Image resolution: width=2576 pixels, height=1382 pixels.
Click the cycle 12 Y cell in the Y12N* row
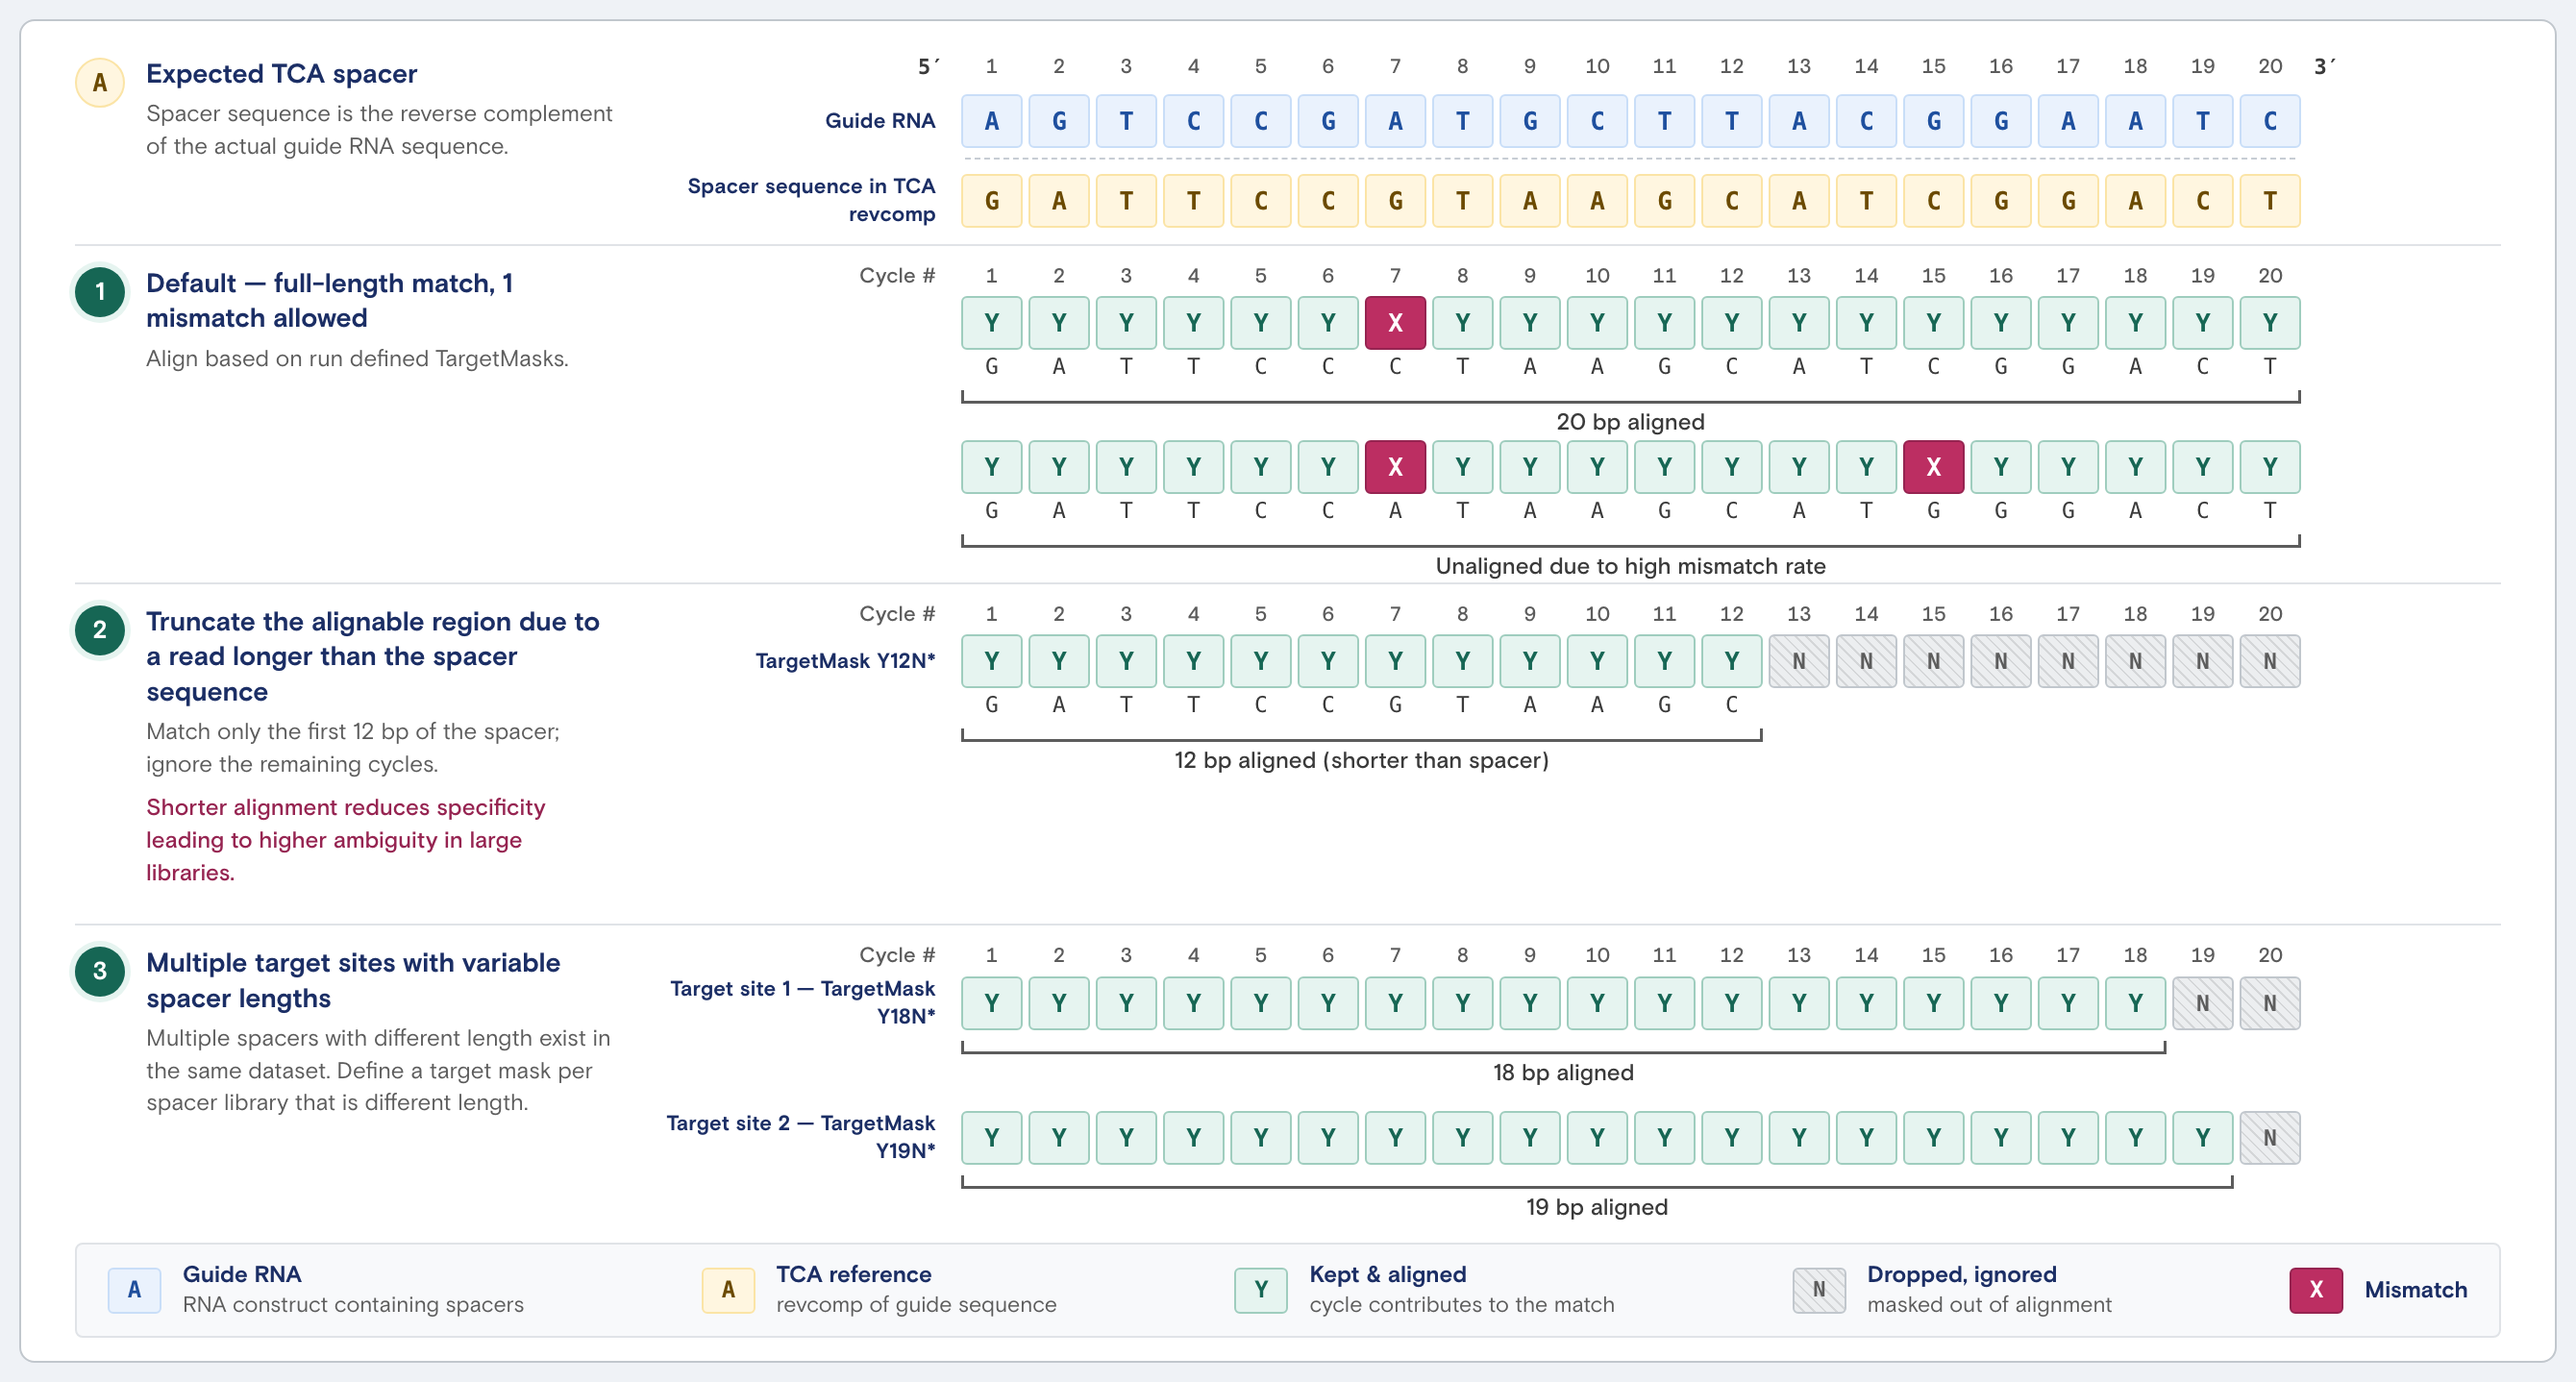tap(1731, 661)
